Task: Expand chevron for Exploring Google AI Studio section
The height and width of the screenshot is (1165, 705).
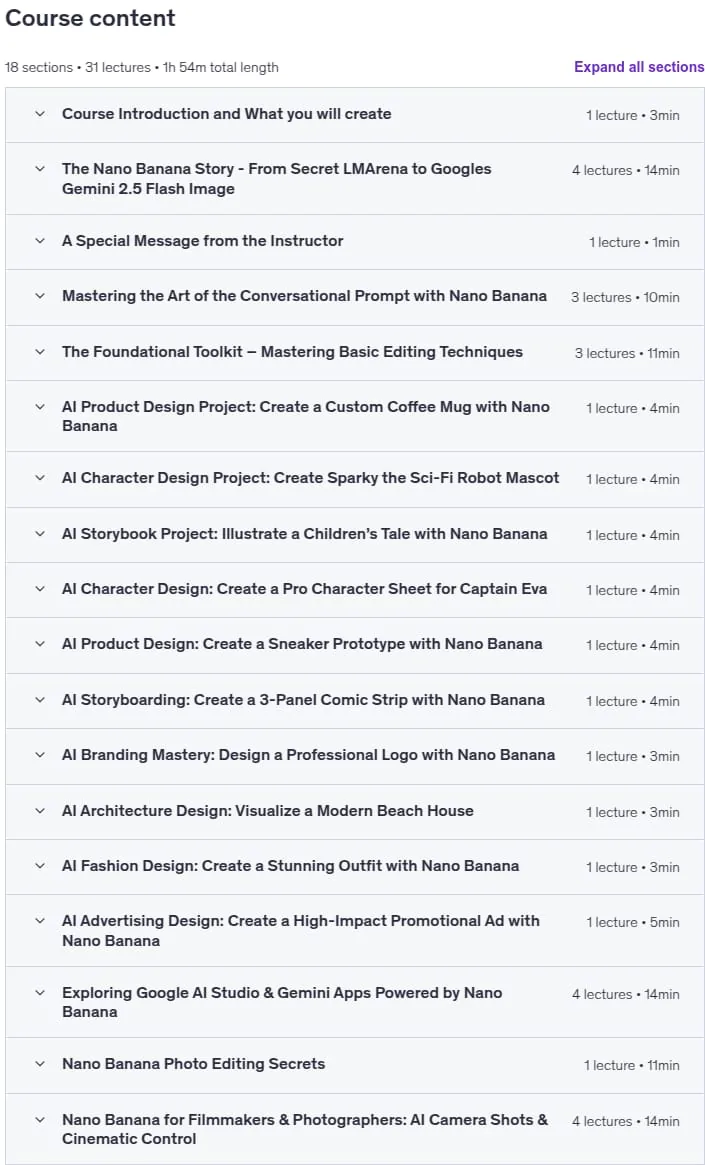Action: (x=40, y=993)
